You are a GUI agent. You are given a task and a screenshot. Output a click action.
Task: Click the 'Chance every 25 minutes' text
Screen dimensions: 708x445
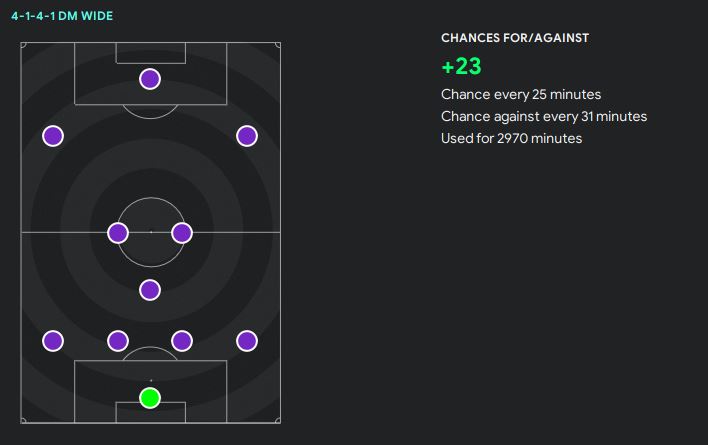click(521, 94)
